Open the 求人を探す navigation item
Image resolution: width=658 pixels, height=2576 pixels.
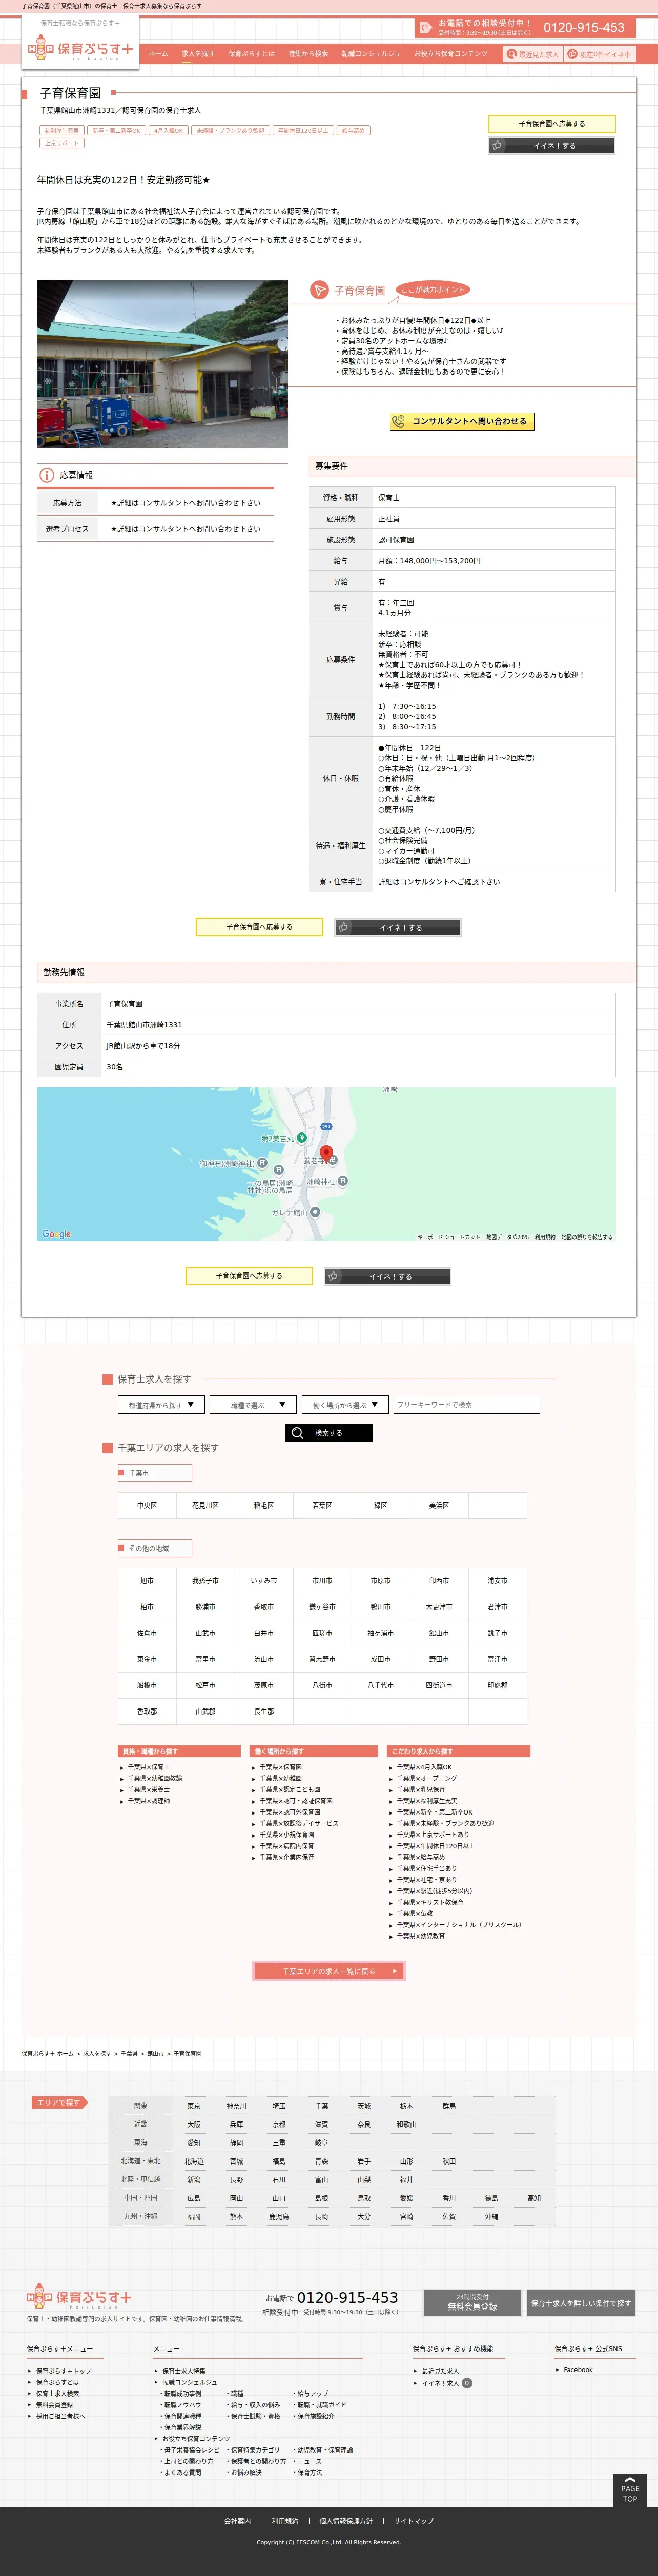tap(198, 54)
